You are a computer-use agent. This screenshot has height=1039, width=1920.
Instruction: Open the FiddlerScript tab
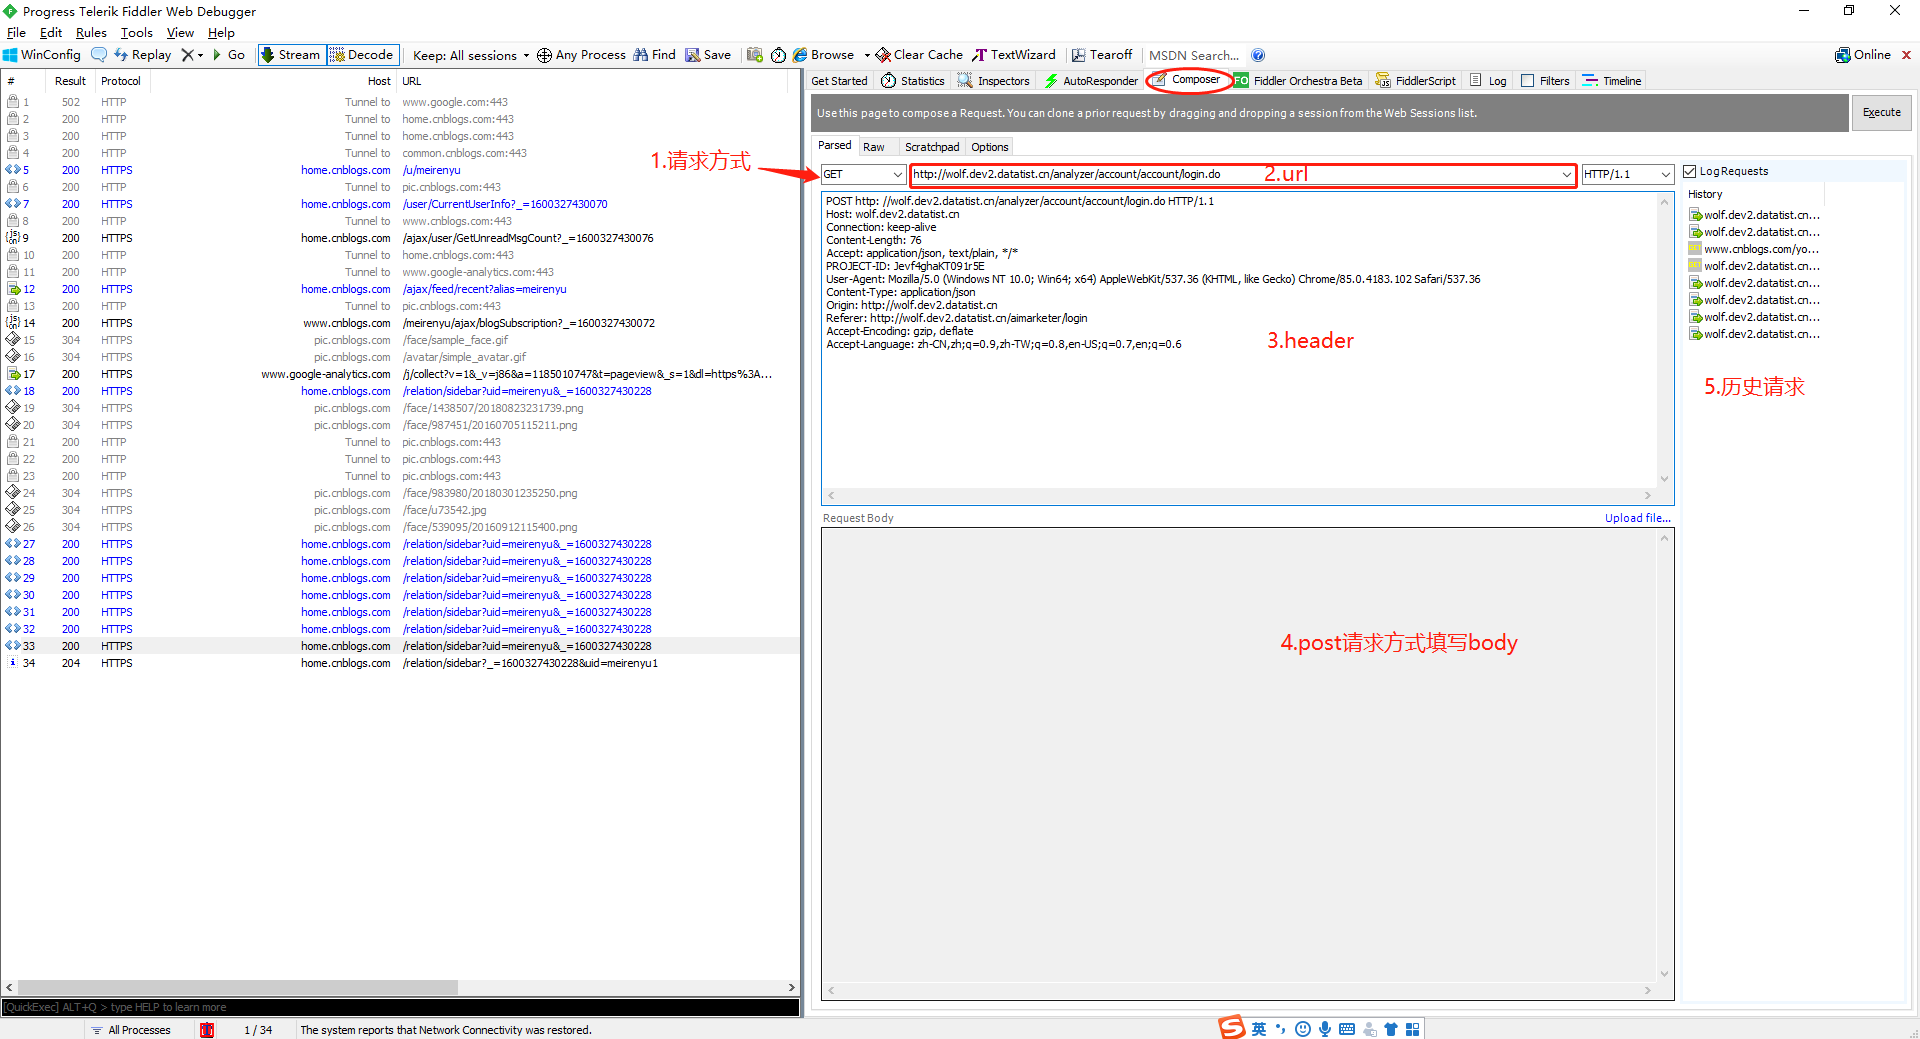1415,81
